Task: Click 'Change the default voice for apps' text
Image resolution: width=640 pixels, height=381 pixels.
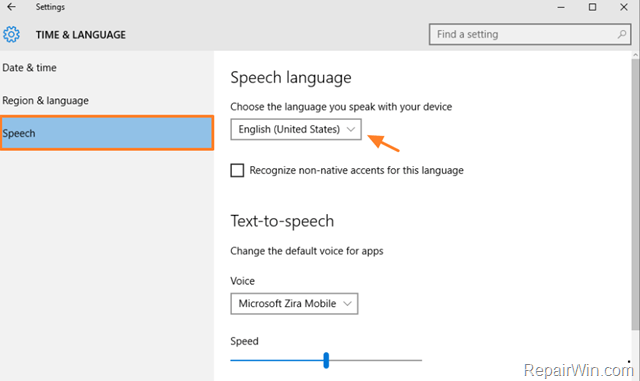Action: click(x=307, y=251)
